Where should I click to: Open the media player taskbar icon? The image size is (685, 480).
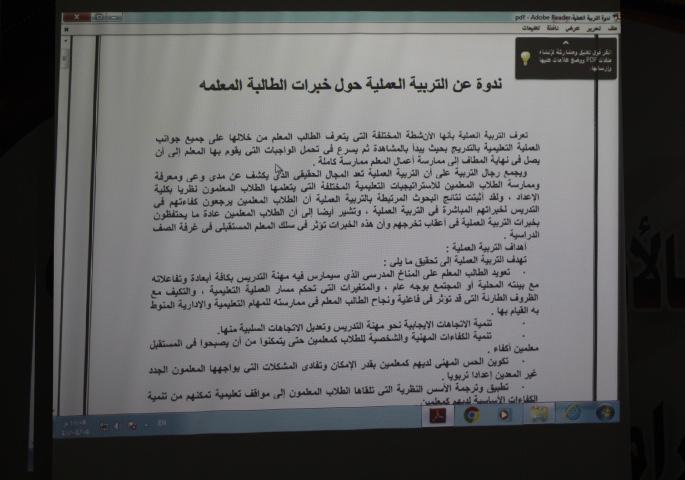pos(504,414)
